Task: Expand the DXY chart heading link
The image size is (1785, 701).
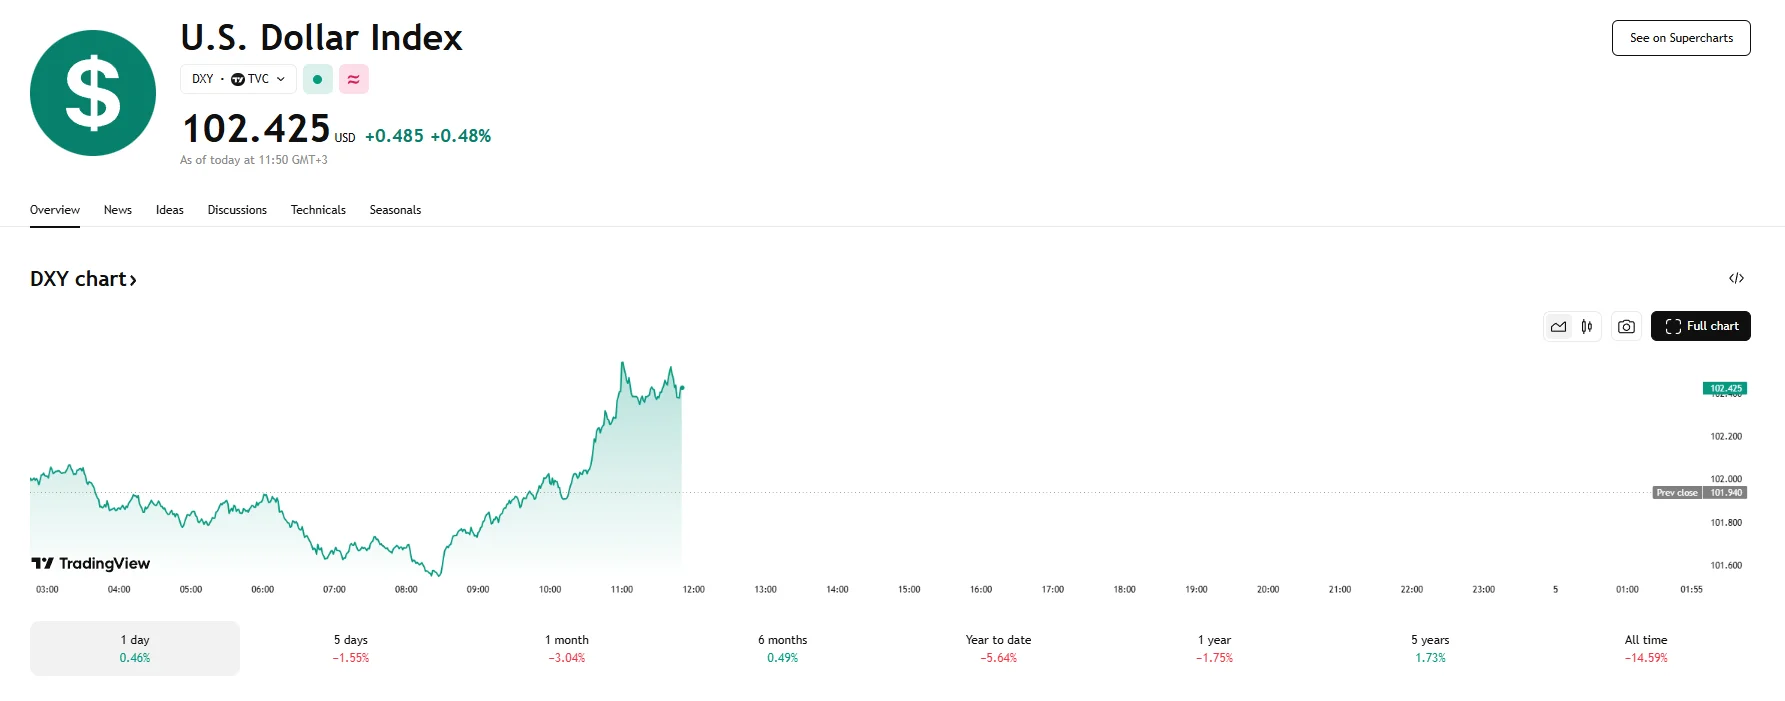Action: tap(83, 279)
